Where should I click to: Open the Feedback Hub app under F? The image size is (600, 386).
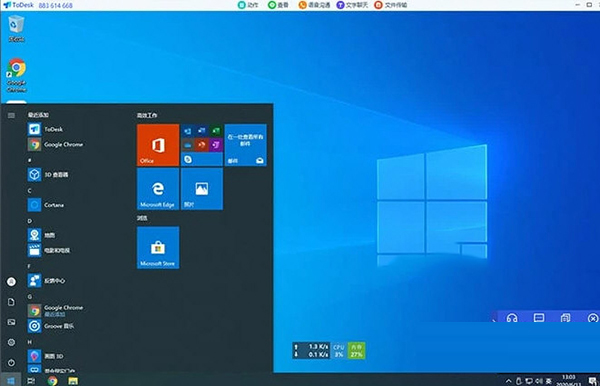[47, 281]
